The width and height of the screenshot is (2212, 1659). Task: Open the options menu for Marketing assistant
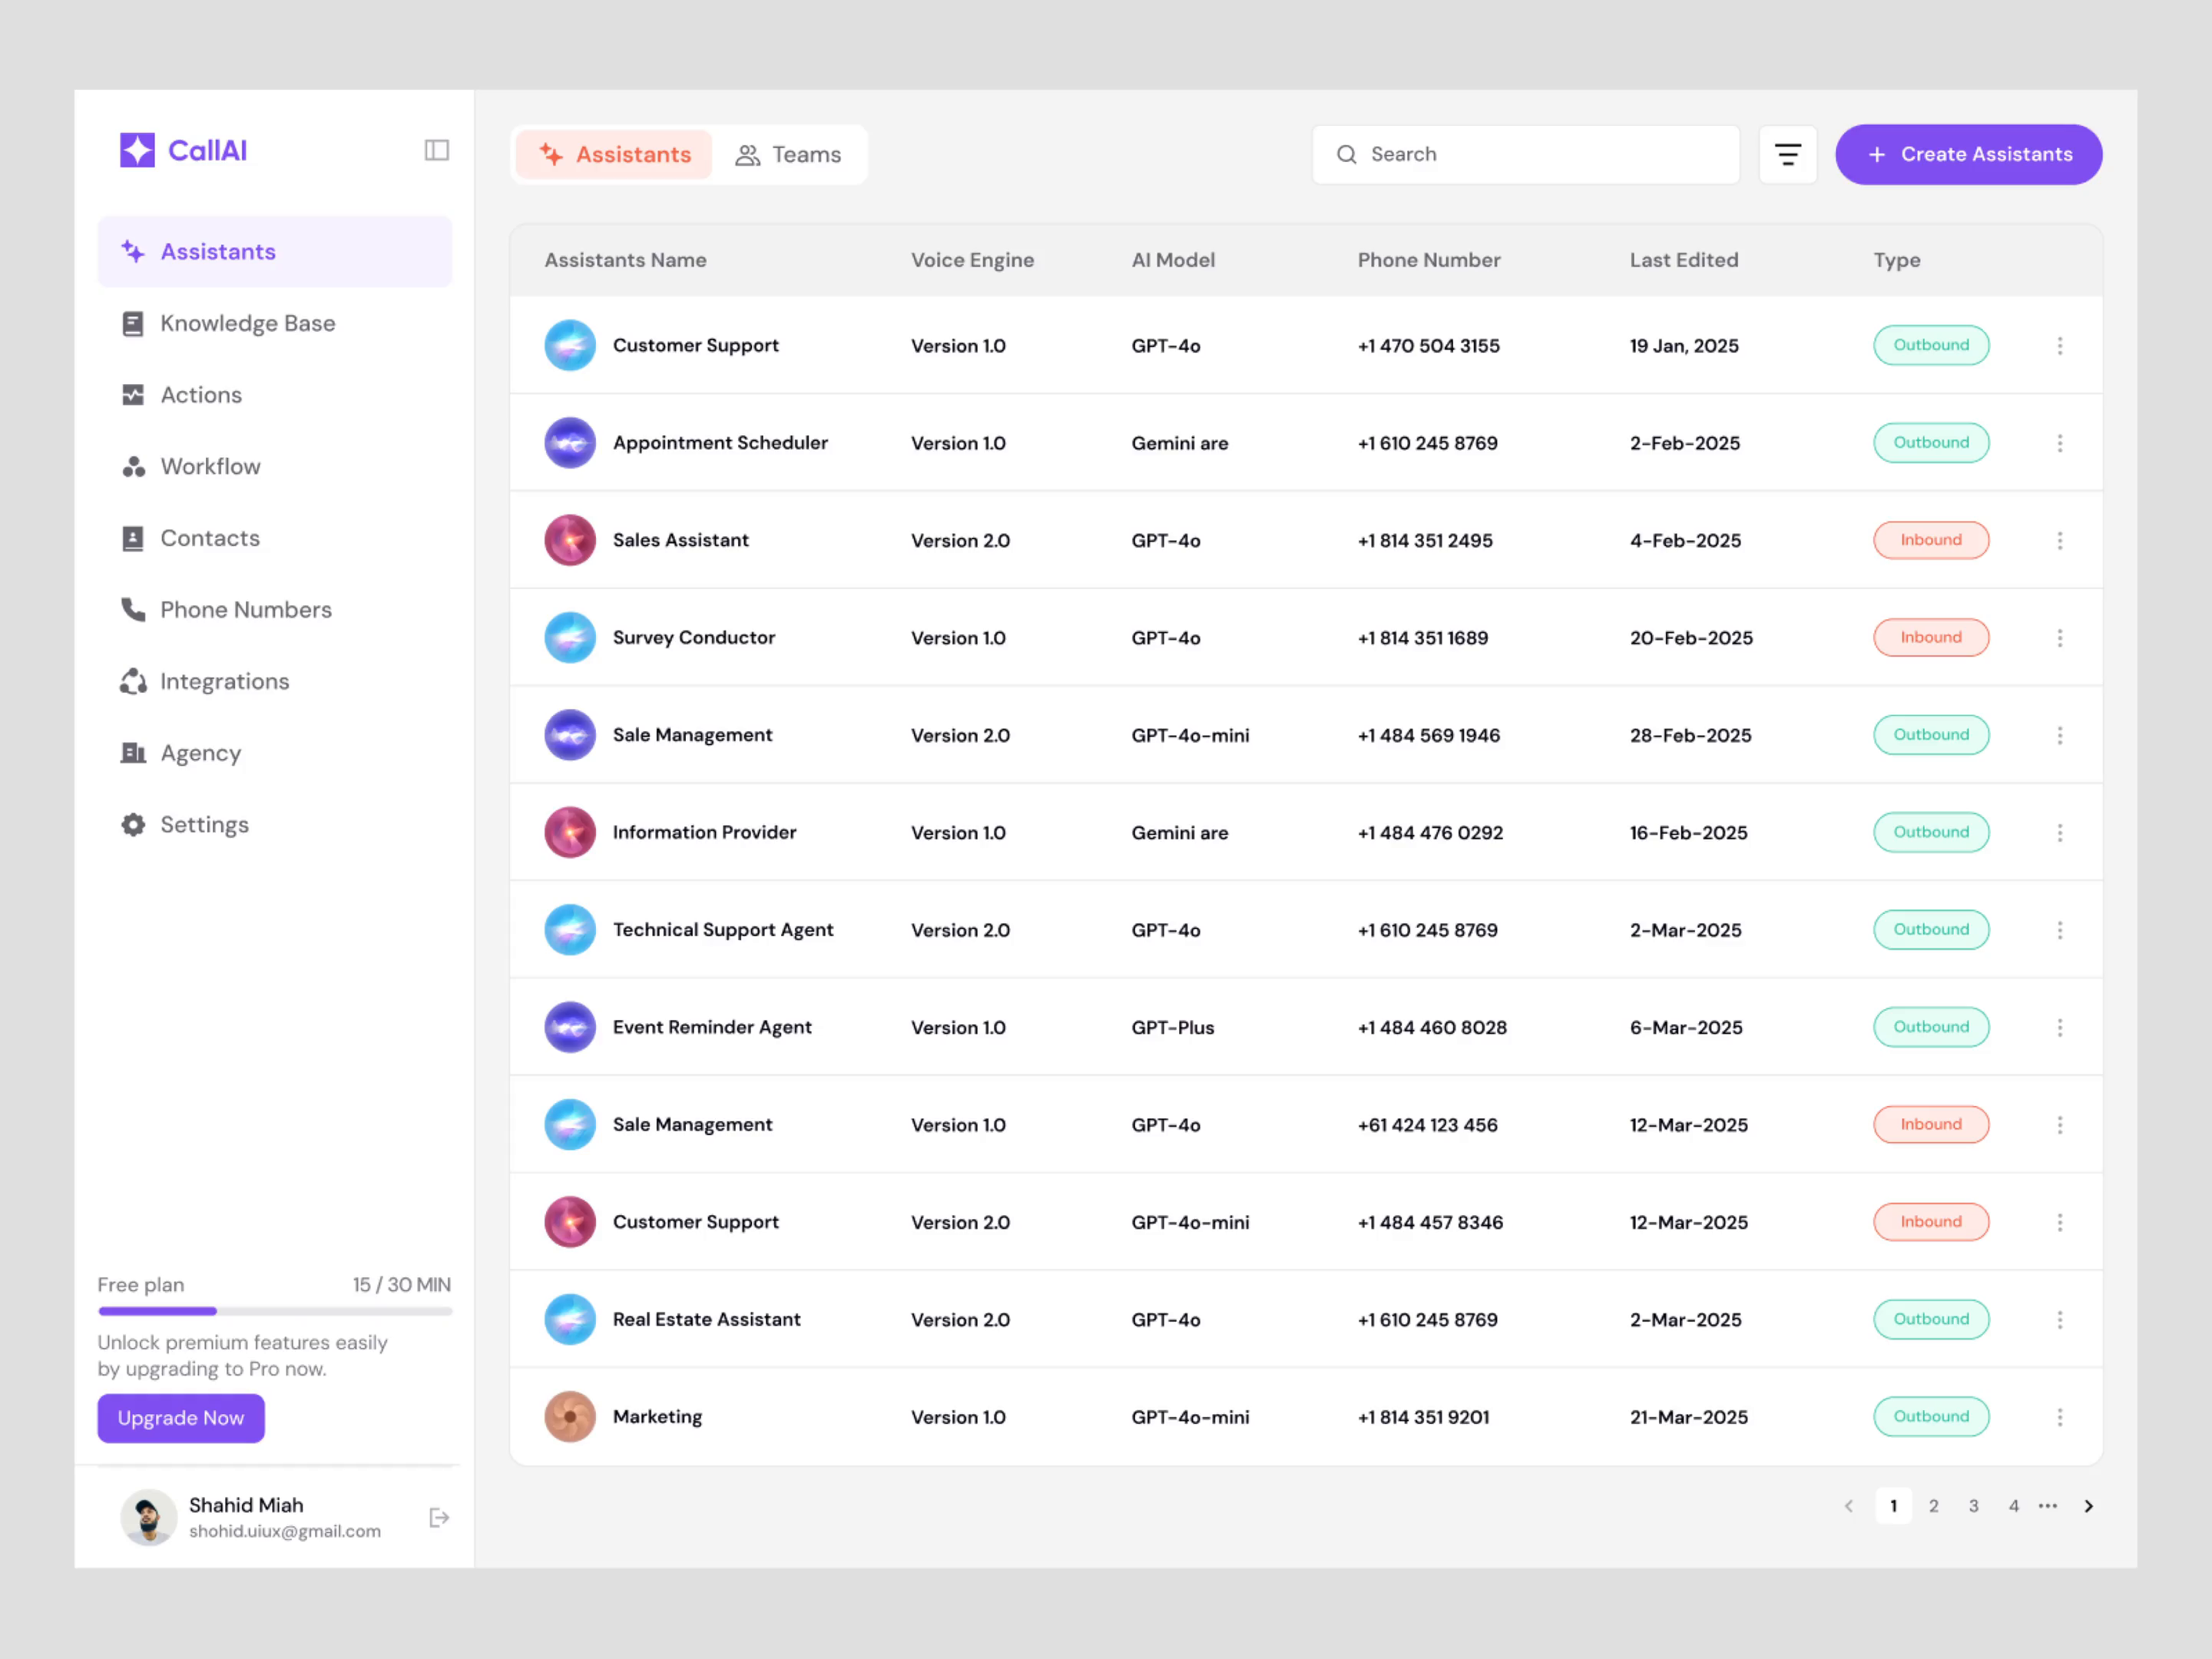pos(2060,1416)
